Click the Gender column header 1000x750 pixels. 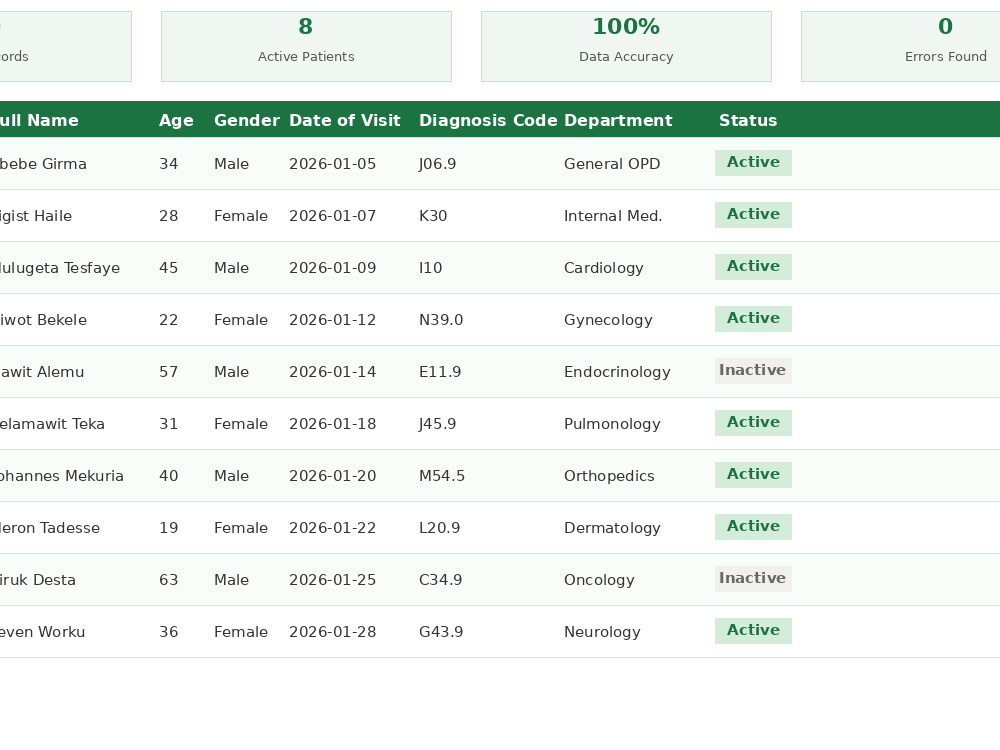pos(247,120)
